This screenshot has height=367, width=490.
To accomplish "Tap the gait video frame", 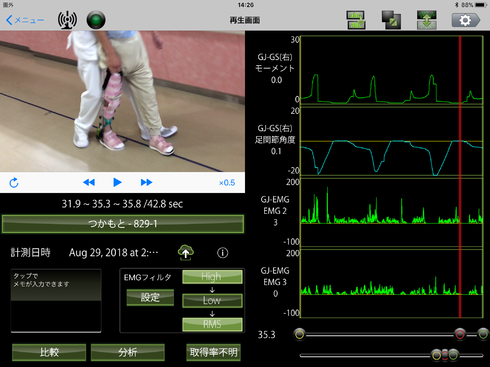I will point(122,101).
